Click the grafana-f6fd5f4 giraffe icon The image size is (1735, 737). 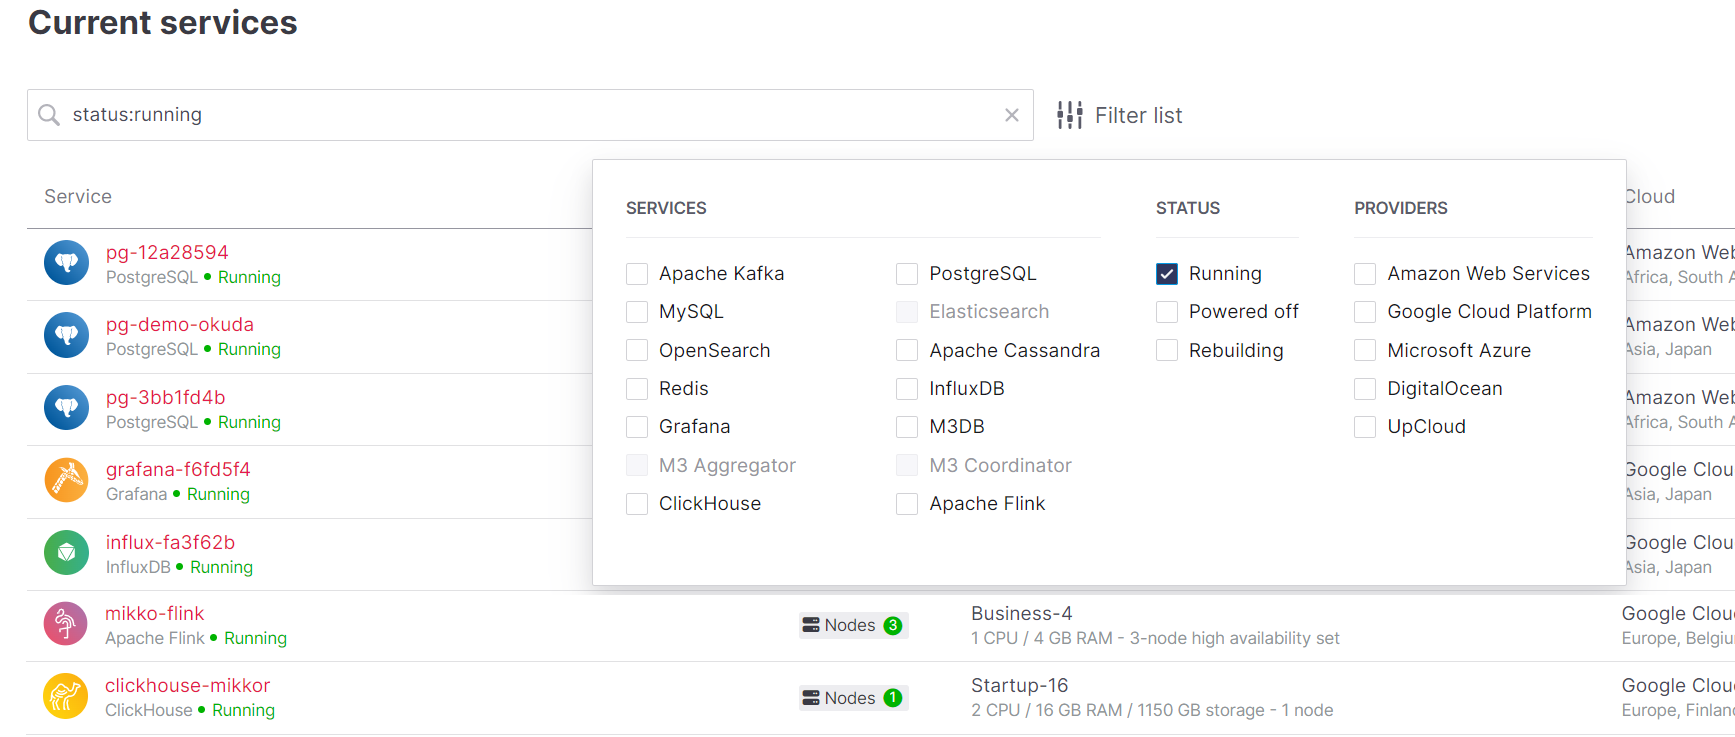[67, 480]
